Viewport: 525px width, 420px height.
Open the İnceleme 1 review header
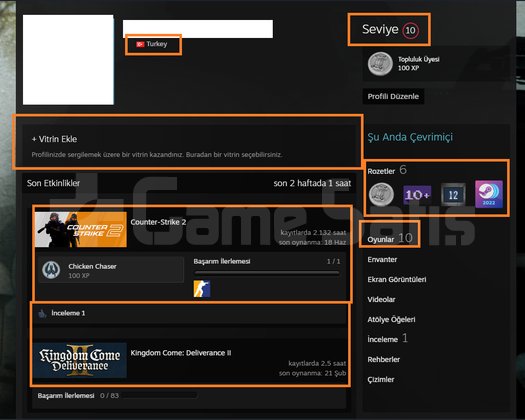[68, 313]
